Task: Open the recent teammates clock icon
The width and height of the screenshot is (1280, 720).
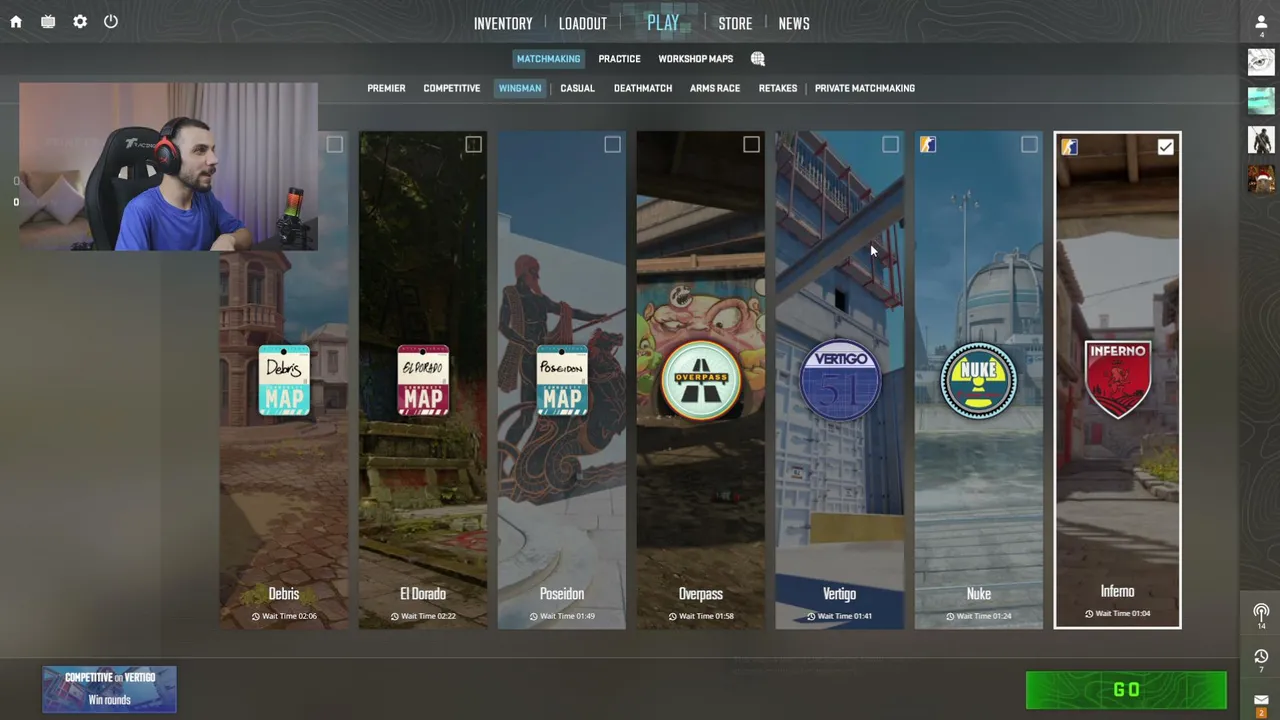Action: click(1261, 657)
